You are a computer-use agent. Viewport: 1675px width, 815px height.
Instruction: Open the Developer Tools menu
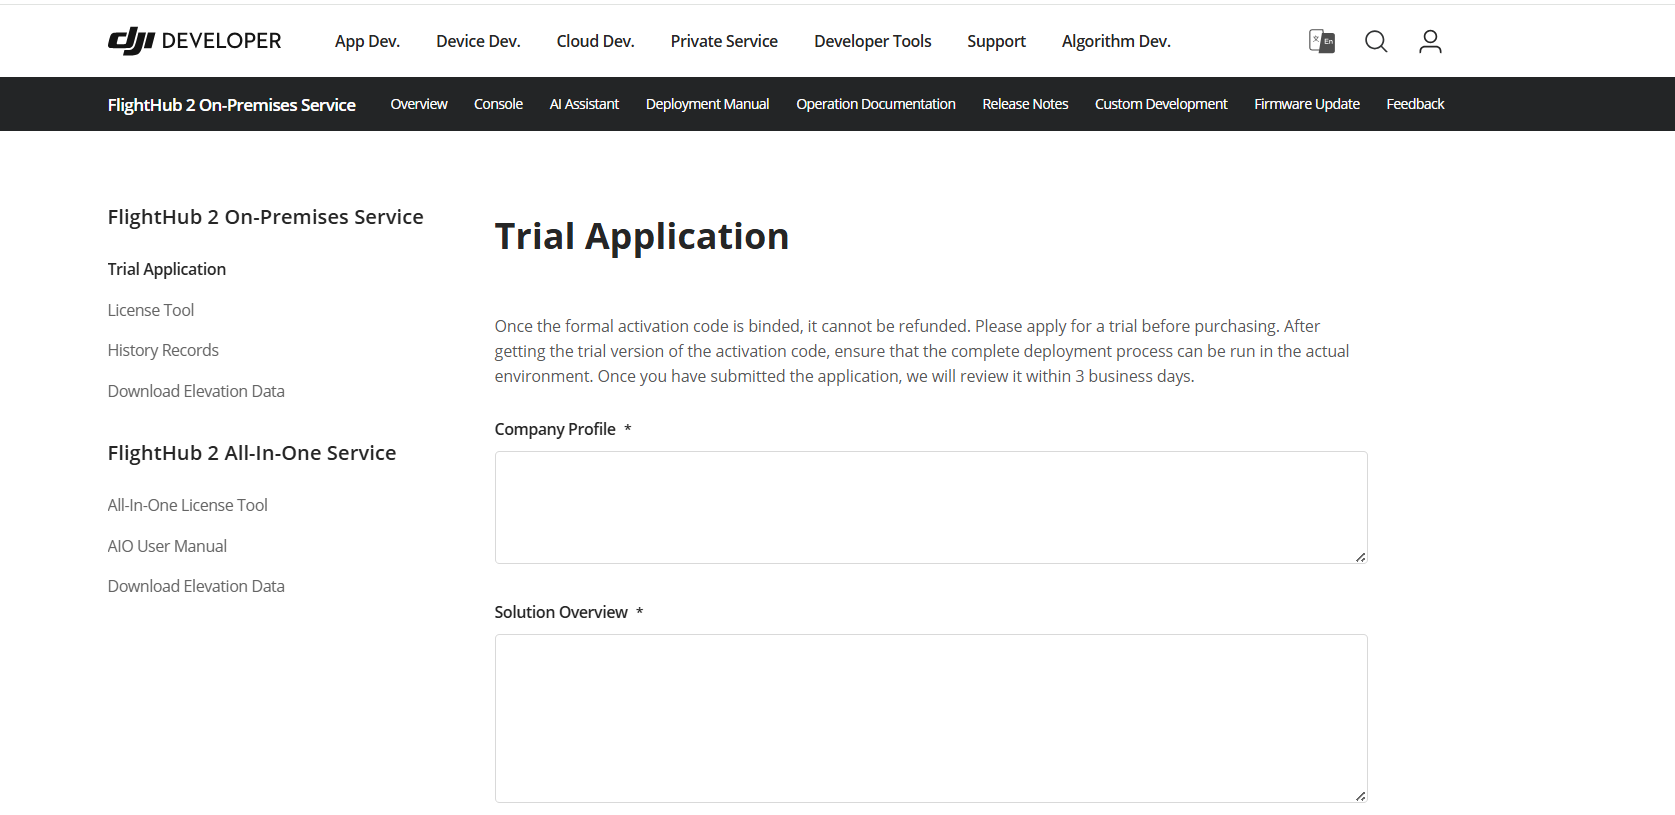coord(872,41)
